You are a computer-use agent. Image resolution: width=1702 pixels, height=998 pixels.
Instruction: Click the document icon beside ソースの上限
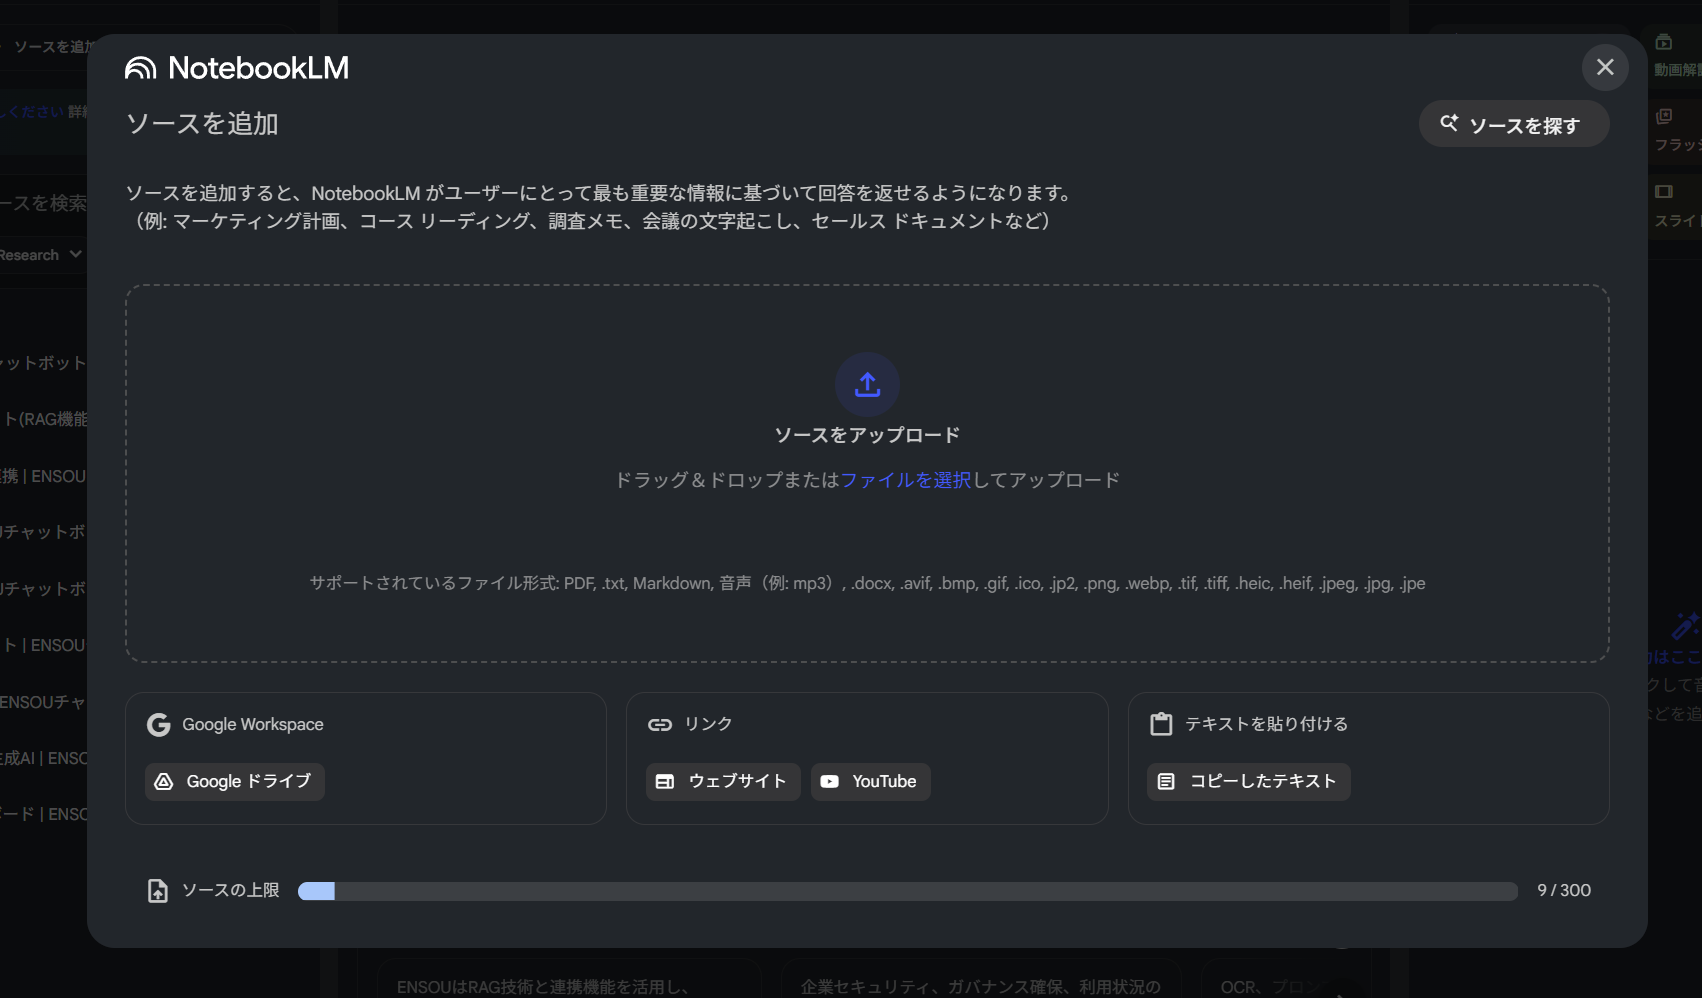[157, 890]
